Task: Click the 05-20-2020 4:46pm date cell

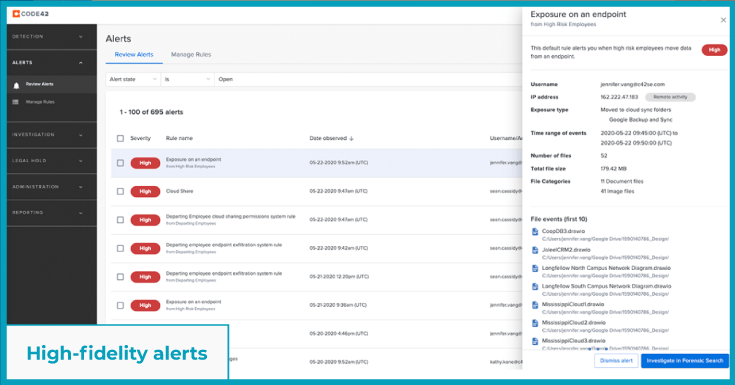Action: click(x=338, y=334)
